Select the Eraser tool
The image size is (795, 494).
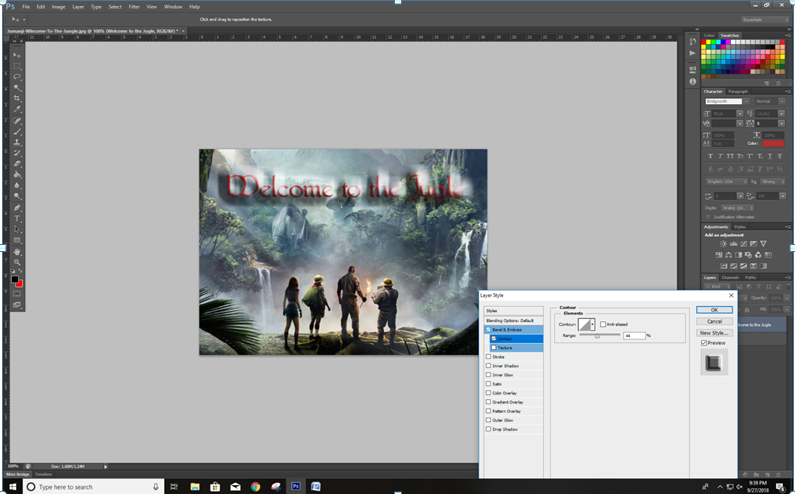[x=17, y=164]
